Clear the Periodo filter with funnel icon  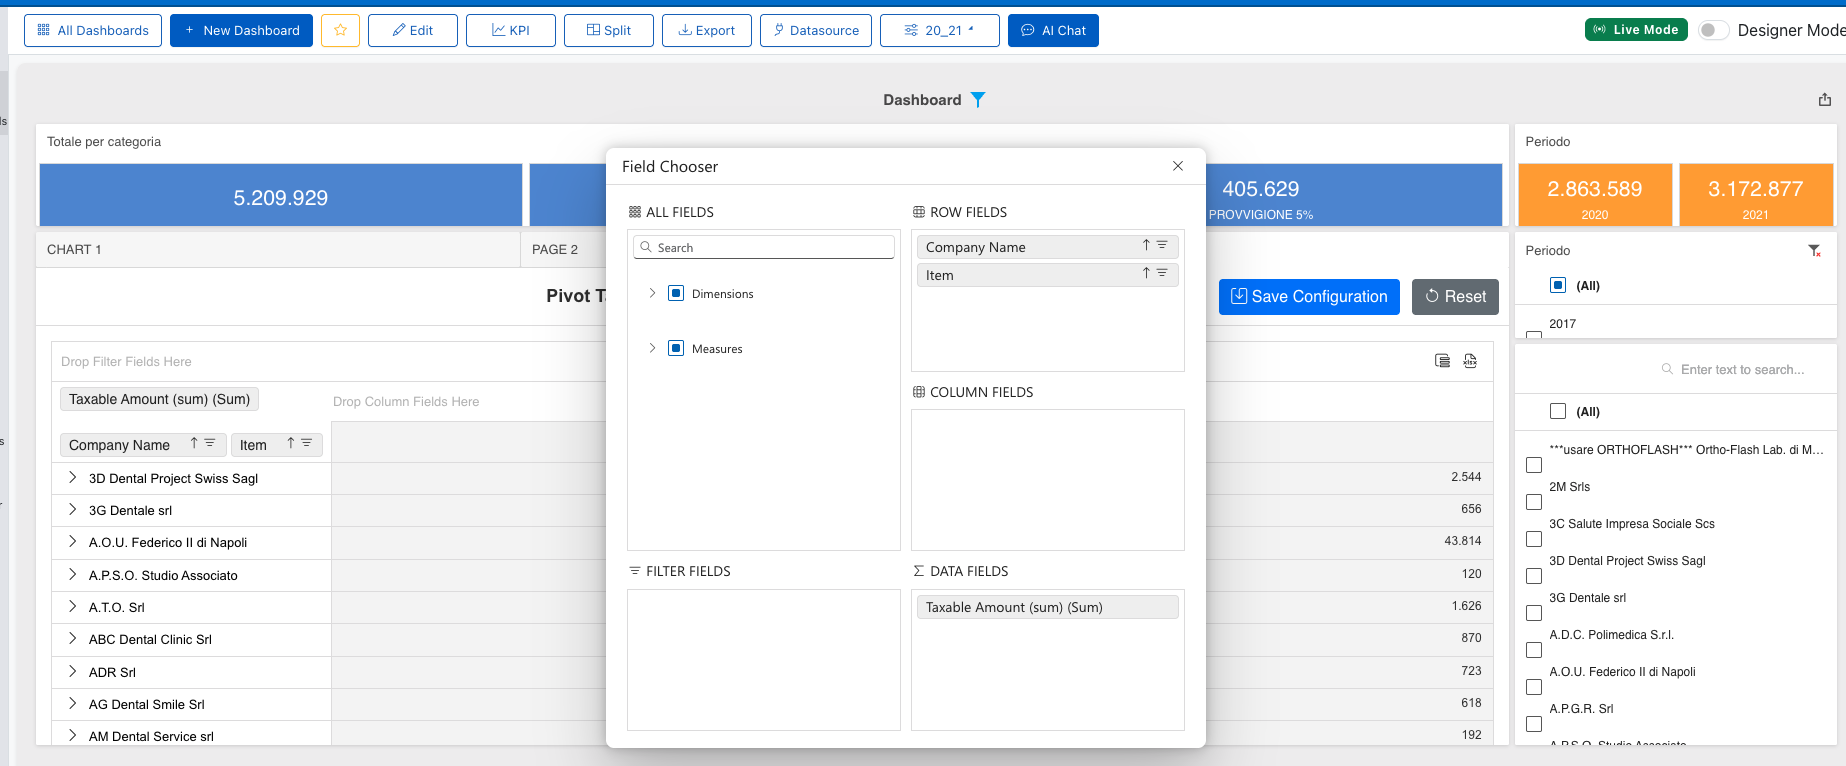(x=1814, y=251)
